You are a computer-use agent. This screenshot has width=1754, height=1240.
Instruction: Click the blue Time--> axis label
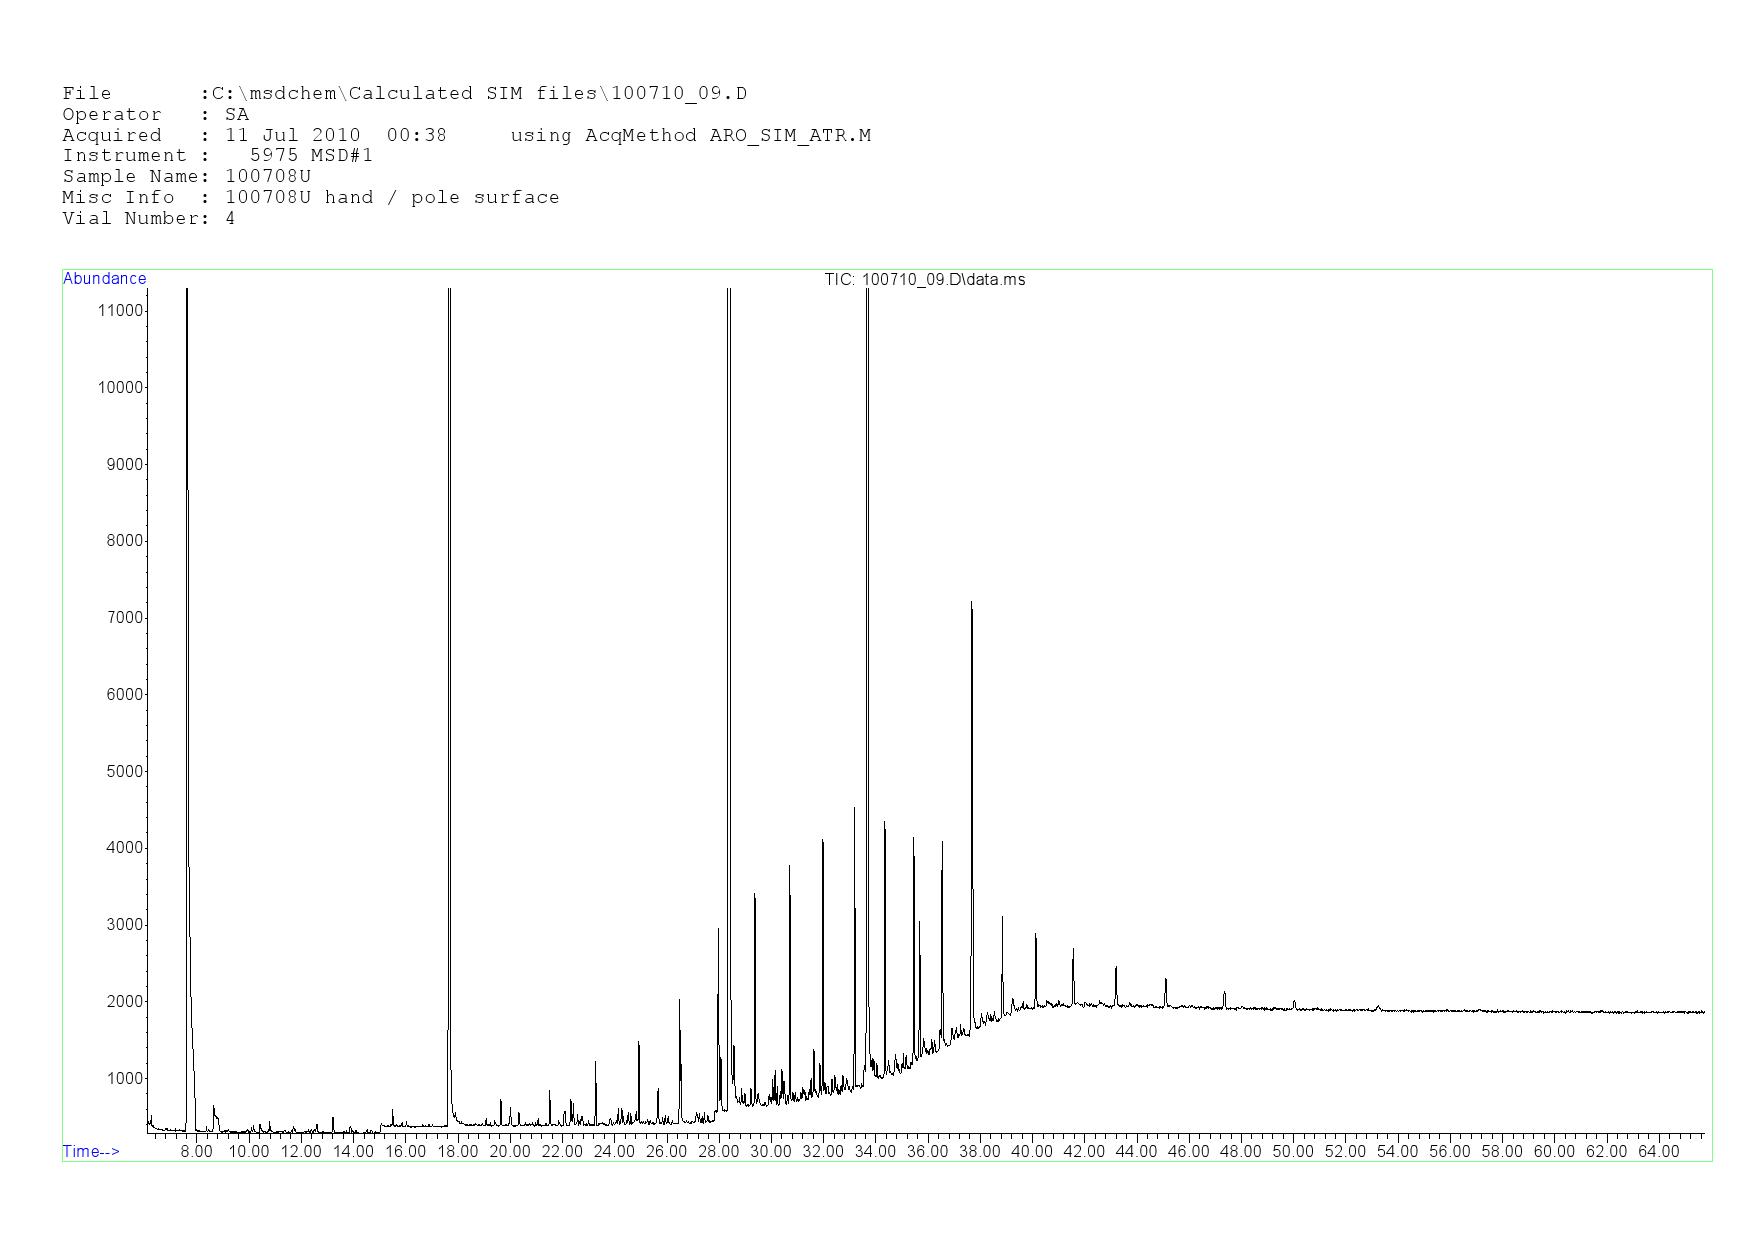(91, 1151)
